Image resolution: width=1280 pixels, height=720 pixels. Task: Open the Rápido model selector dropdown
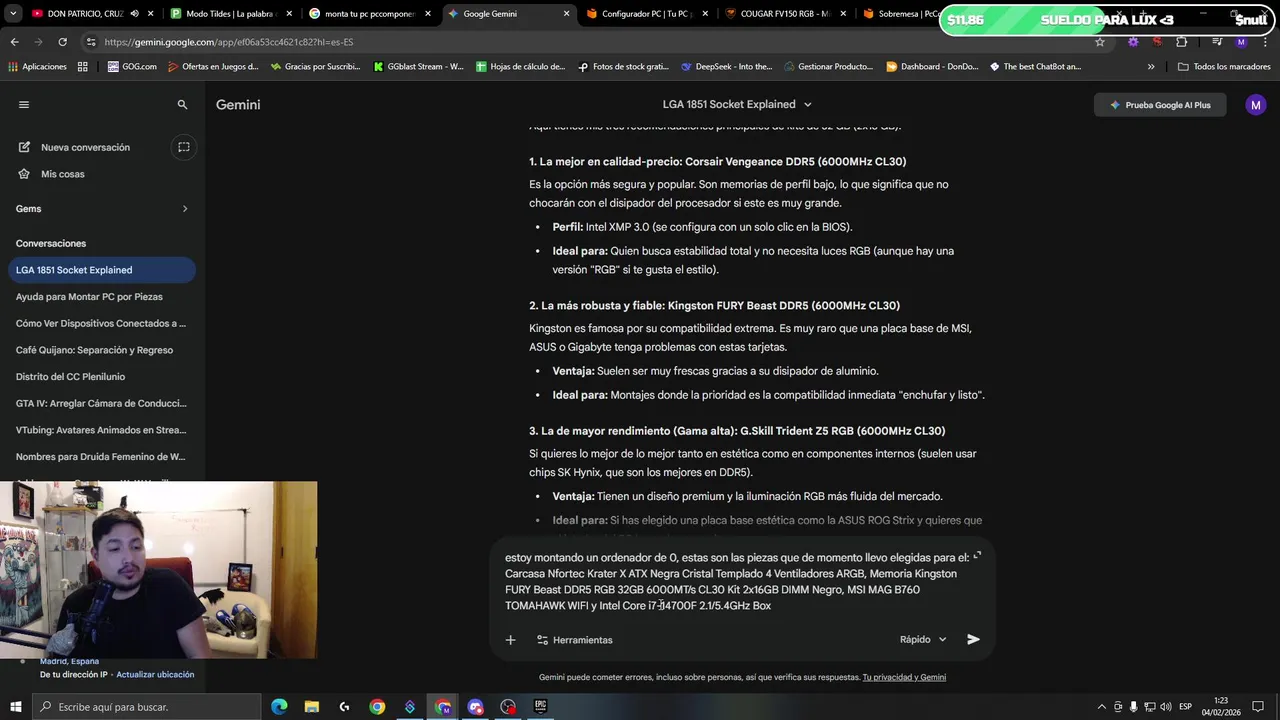pyautogui.click(x=922, y=639)
